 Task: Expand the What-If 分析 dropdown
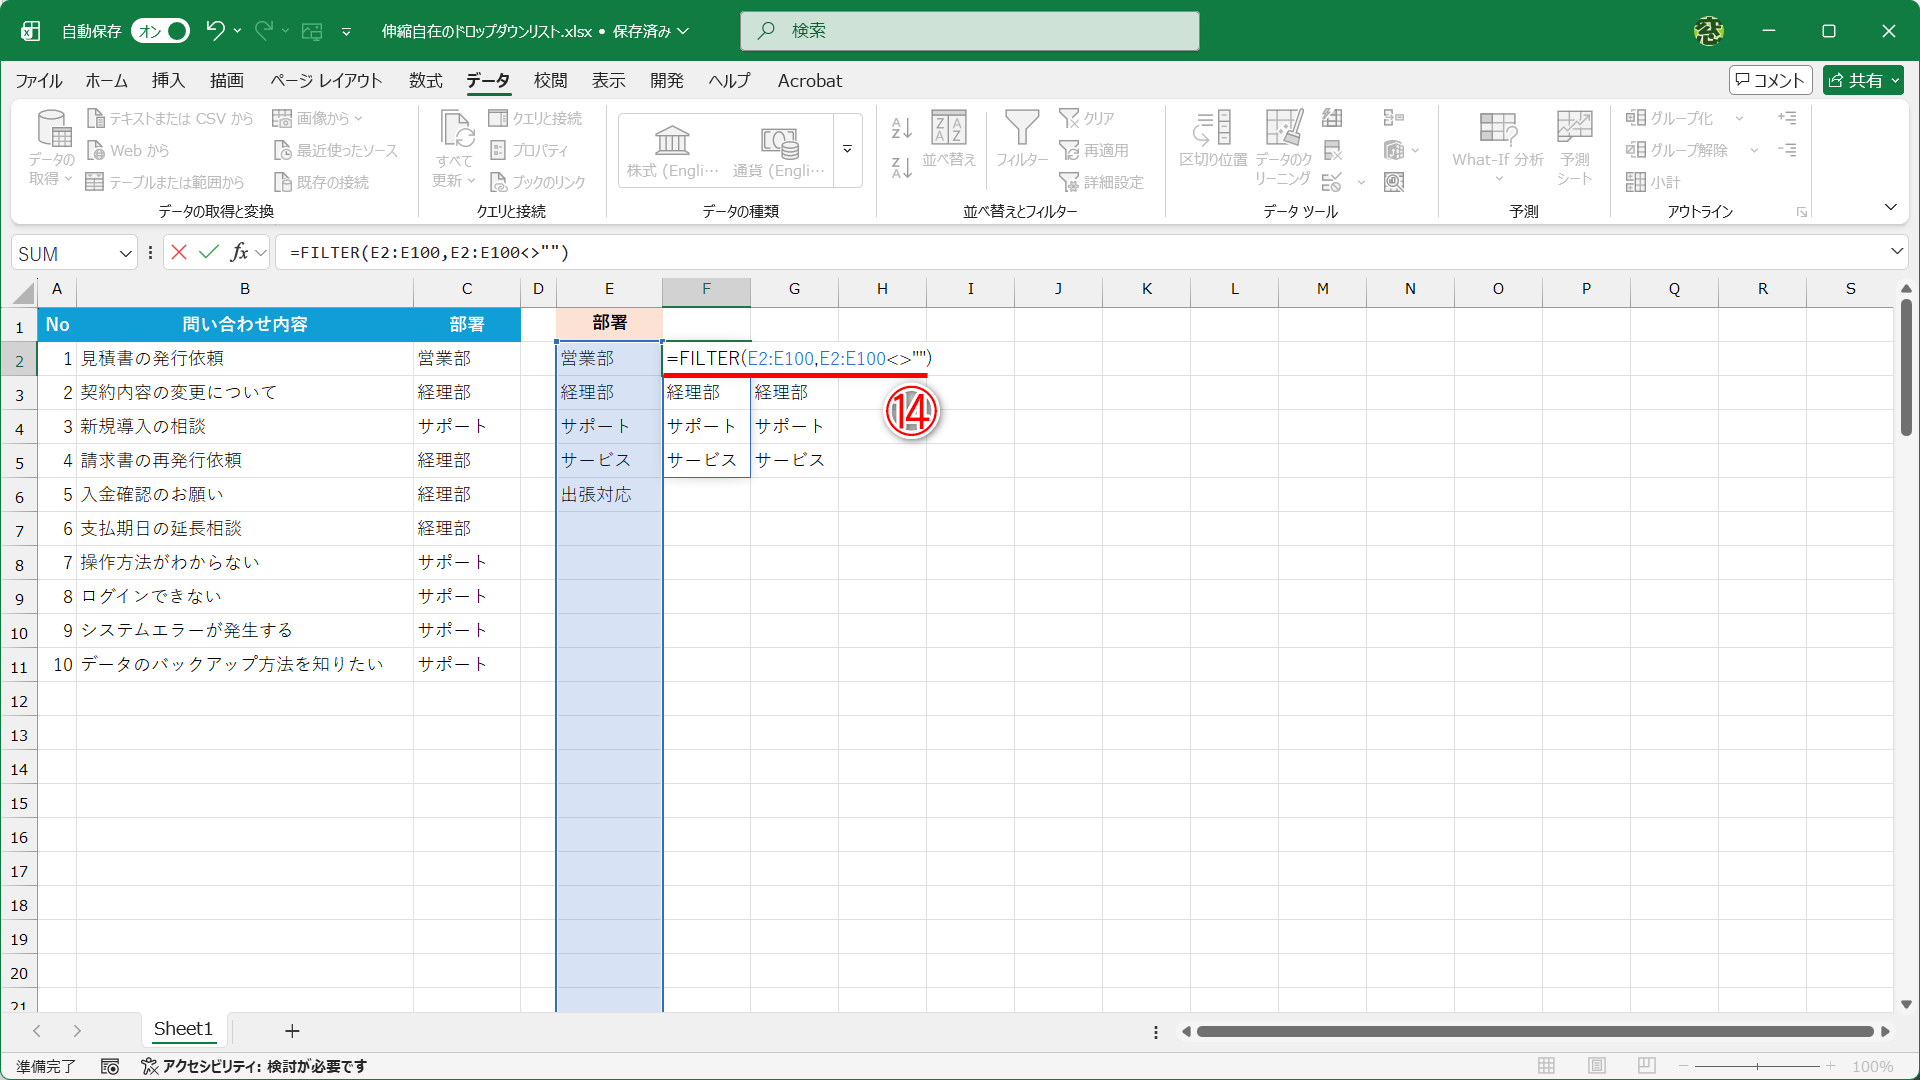1498,177
